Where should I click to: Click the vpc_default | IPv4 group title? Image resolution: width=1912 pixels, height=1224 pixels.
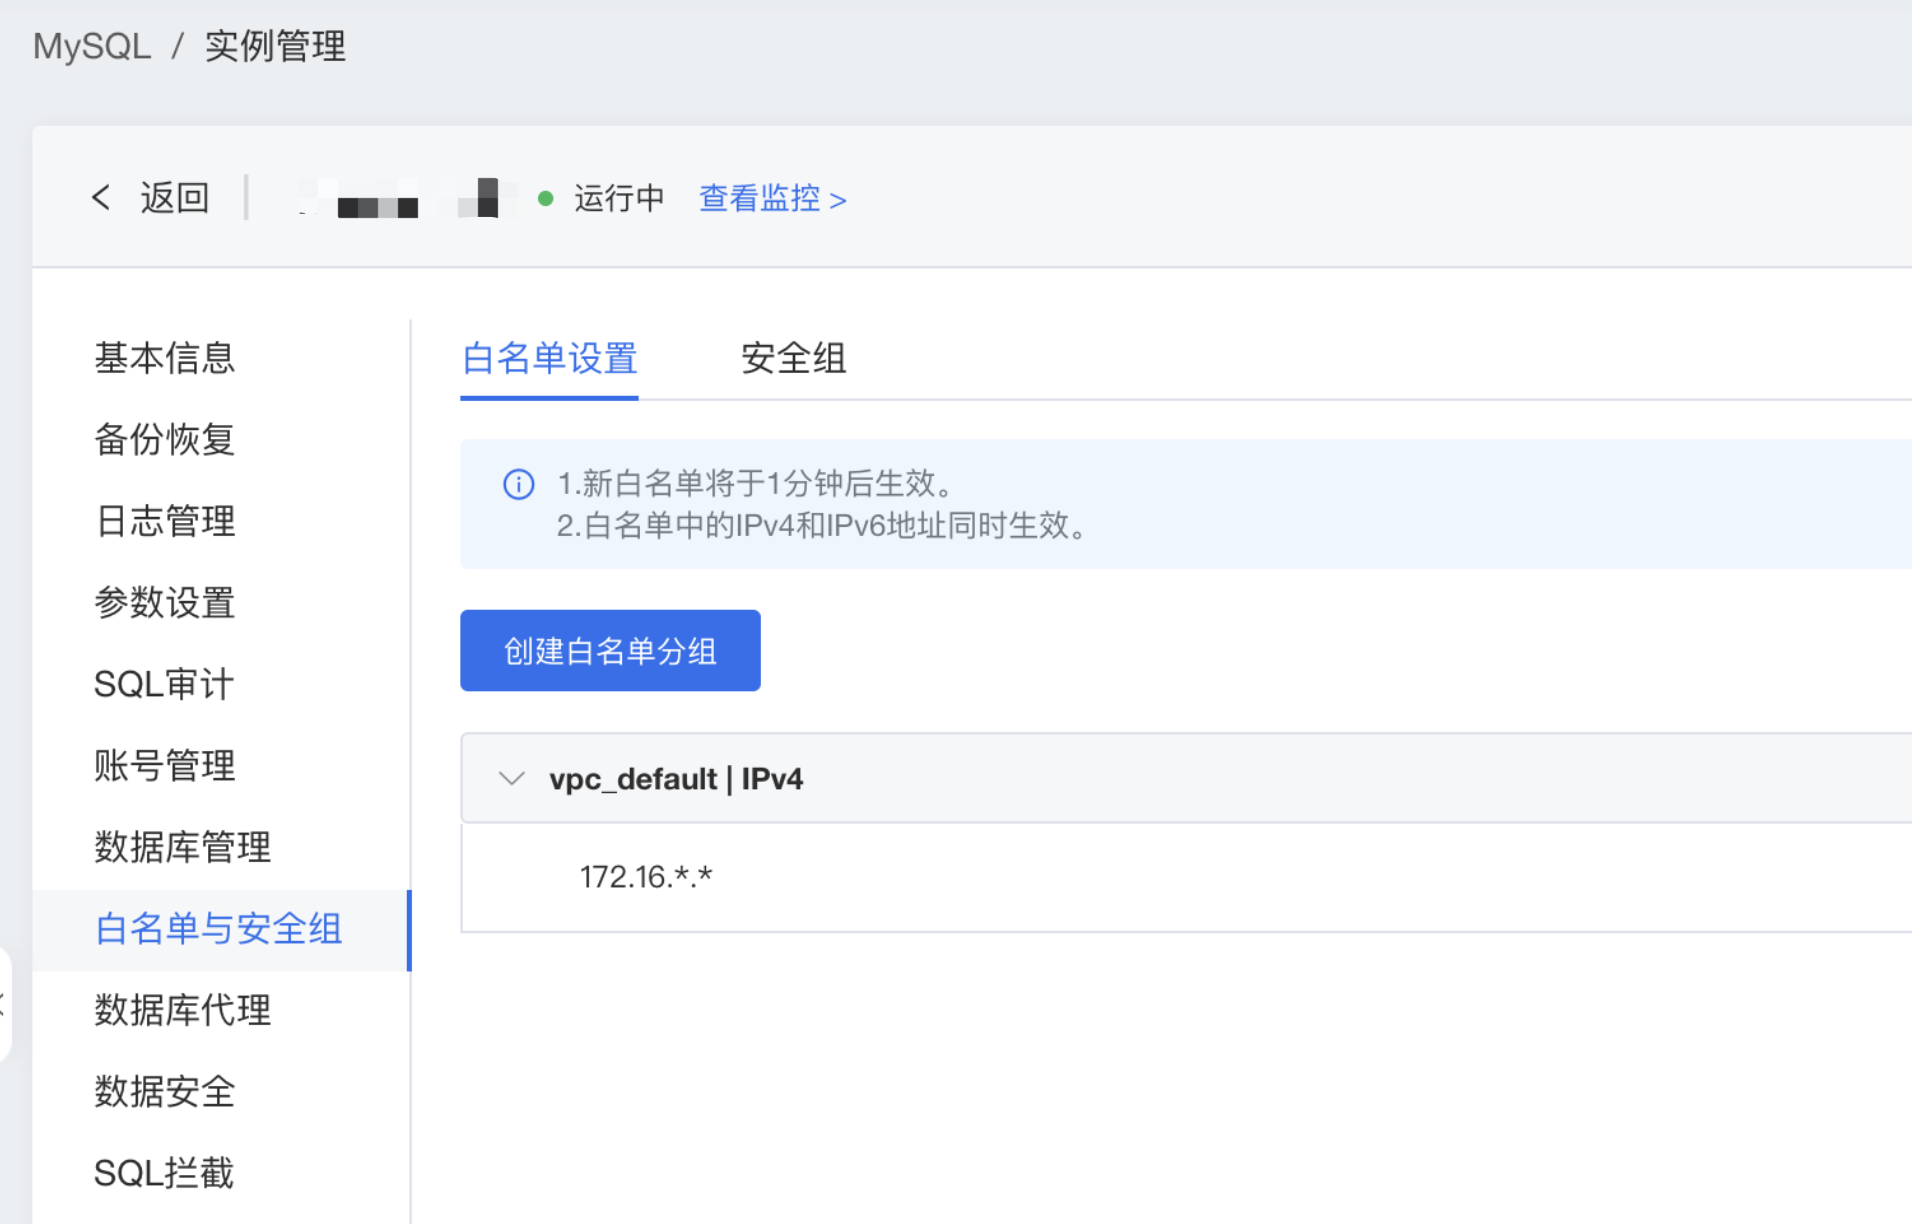pos(676,778)
